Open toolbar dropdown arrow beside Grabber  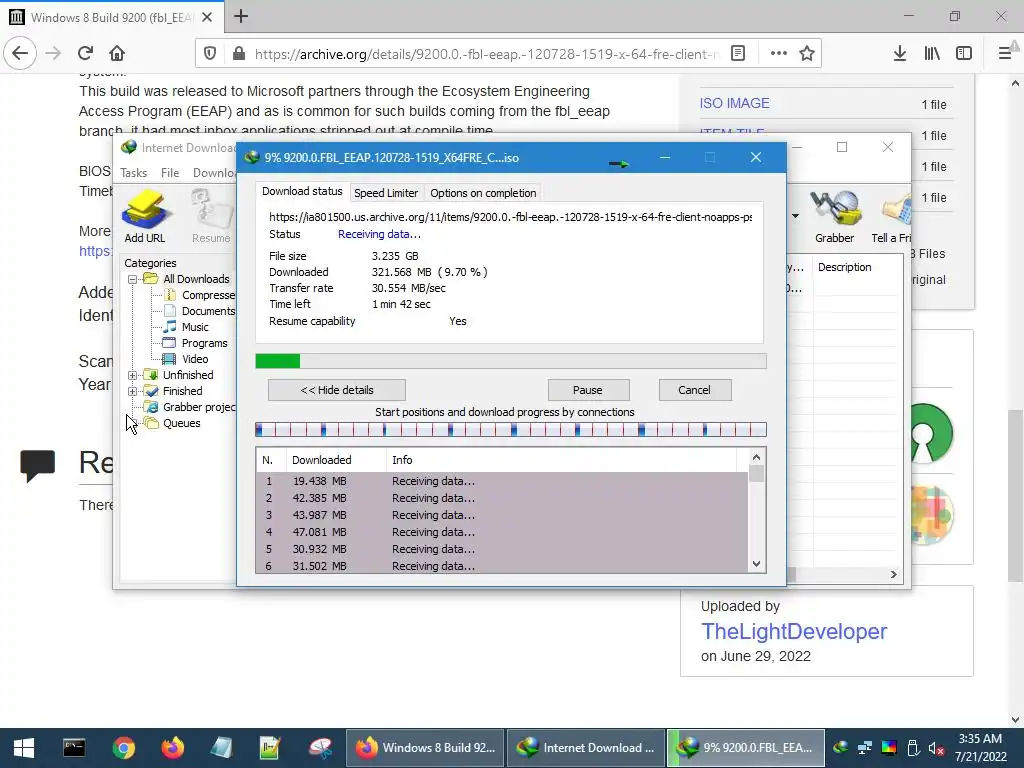795,216
